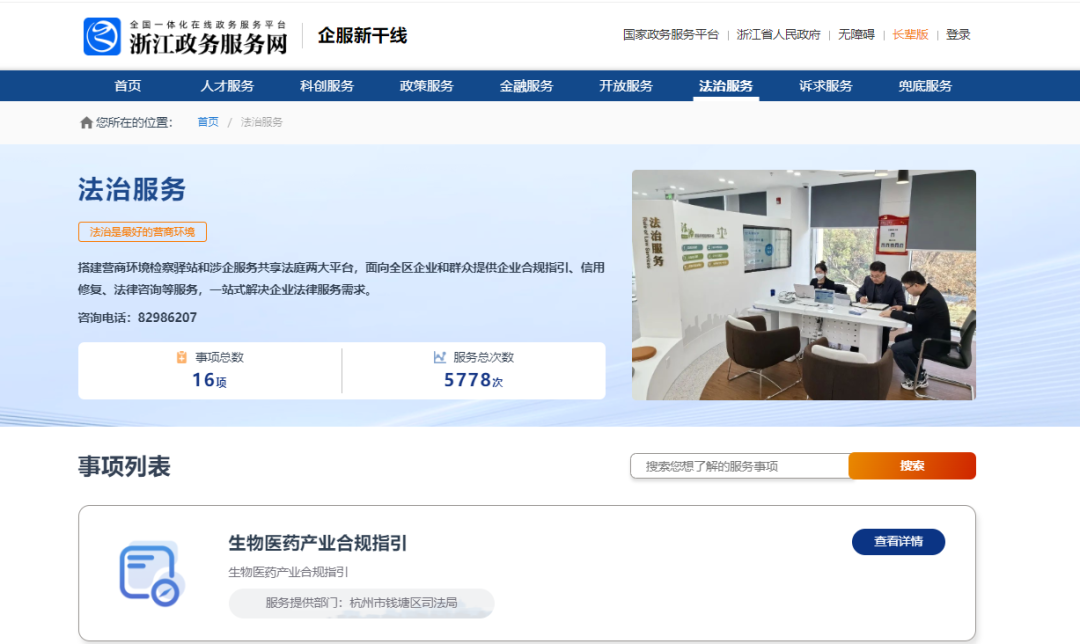Open the 兜底服务 tab

pos(926,86)
